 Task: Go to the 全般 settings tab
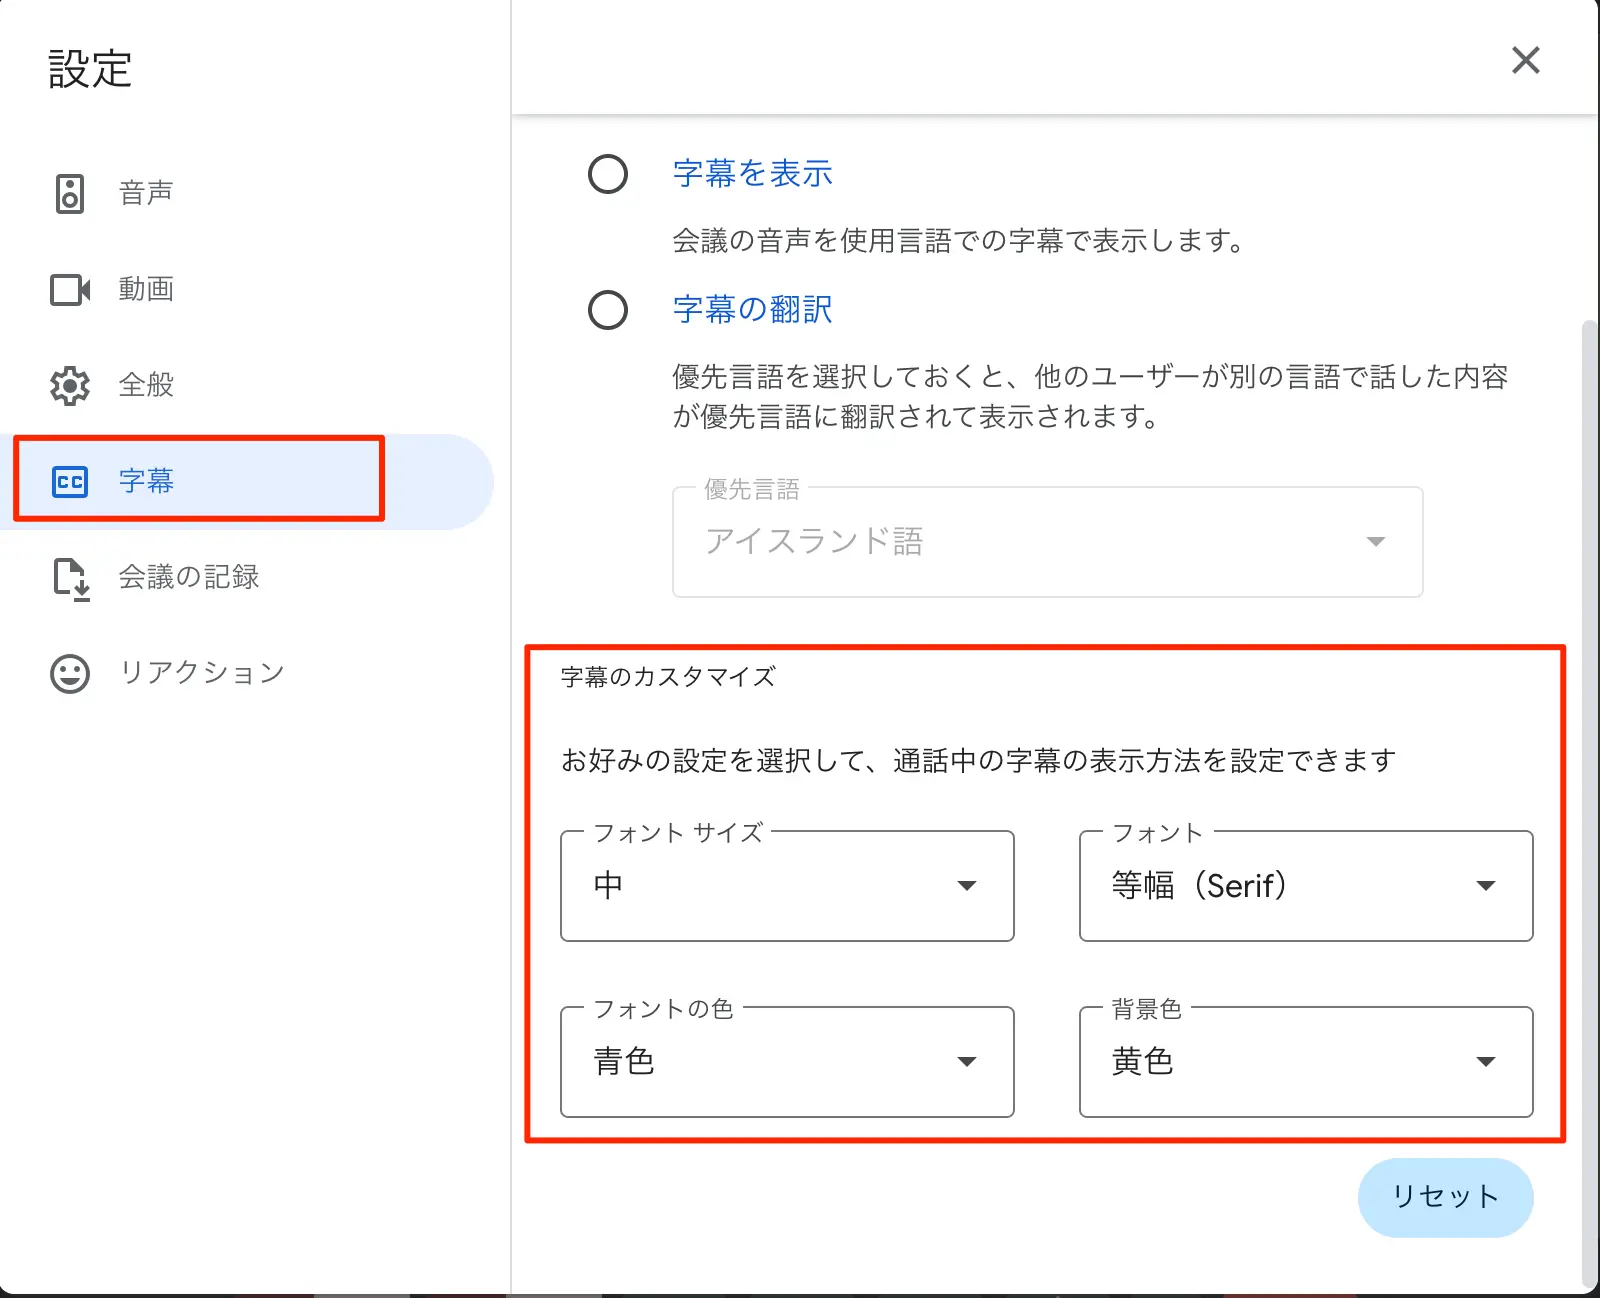[247, 385]
